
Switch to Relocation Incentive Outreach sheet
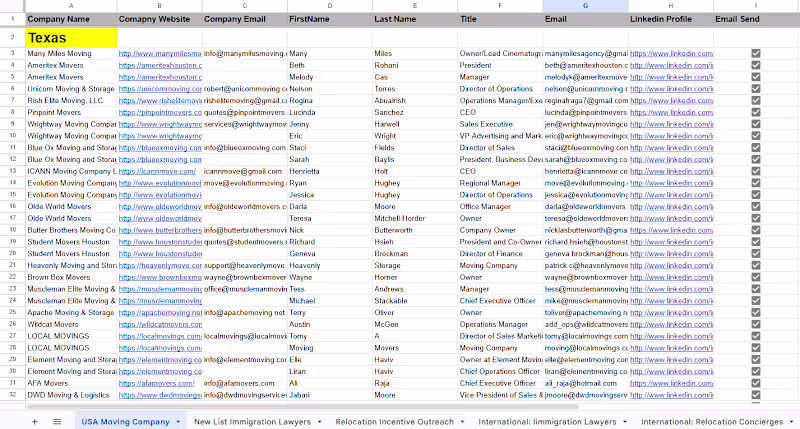click(394, 422)
